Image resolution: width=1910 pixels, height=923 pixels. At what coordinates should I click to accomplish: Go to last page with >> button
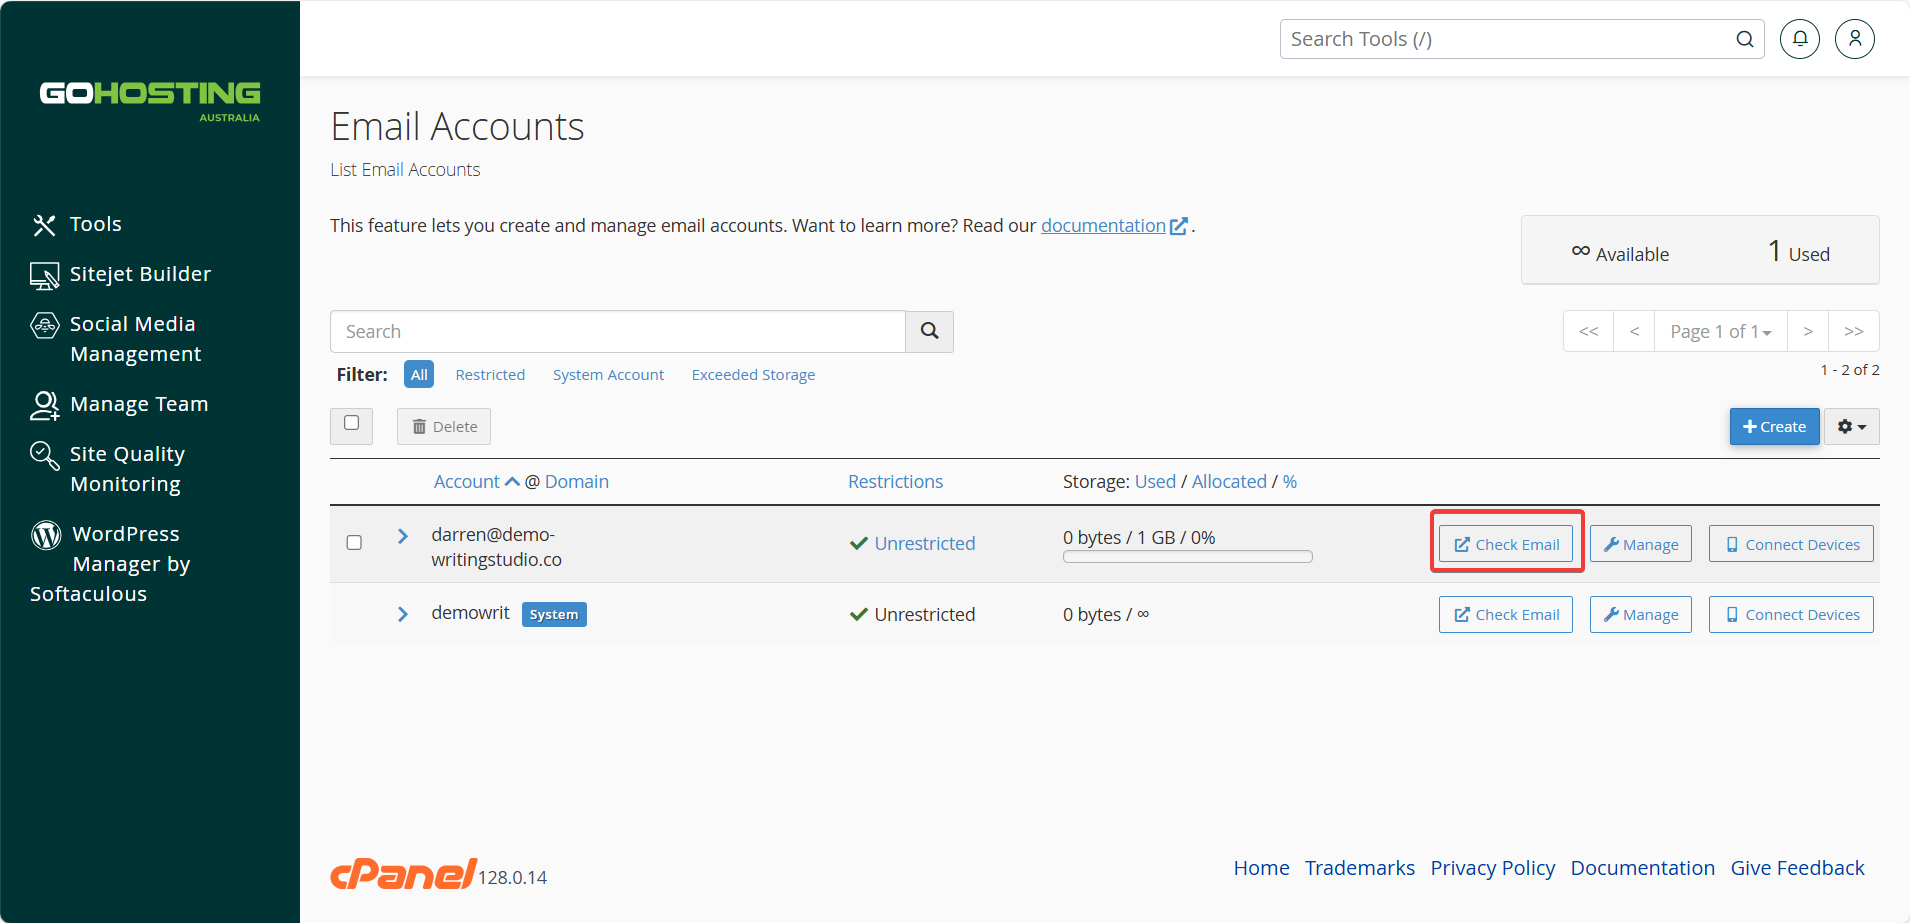(1854, 332)
